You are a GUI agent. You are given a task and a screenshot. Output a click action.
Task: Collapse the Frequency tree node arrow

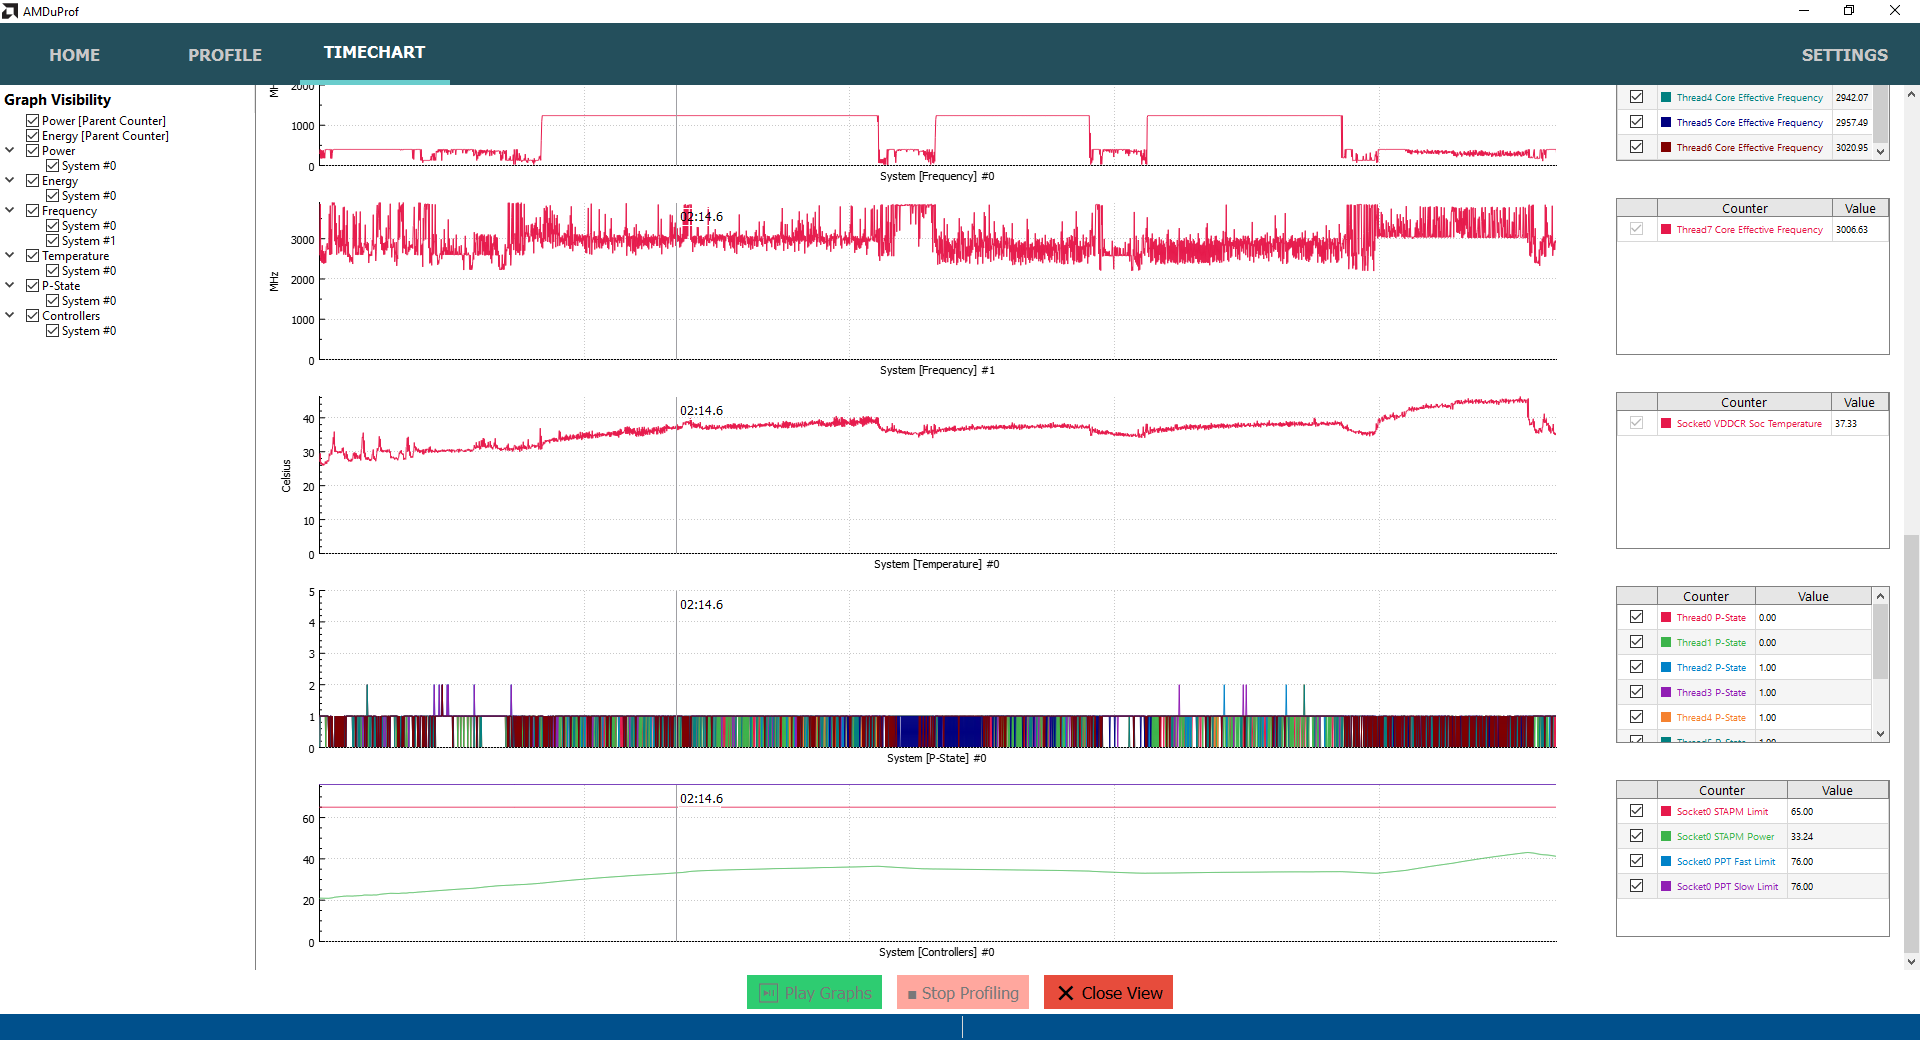[10, 210]
